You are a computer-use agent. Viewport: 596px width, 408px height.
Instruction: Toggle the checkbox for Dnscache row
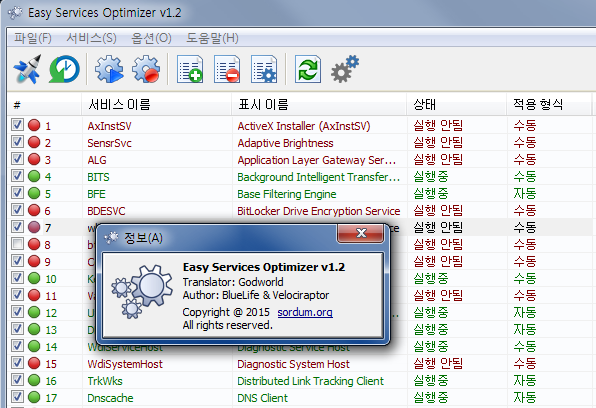tap(17, 397)
